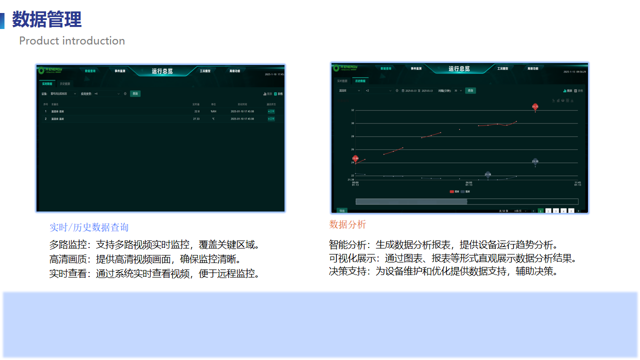Viewport: 640px width, 360px height.
Task: Click the red max-value marker on the chart
Action: (x=535, y=107)
